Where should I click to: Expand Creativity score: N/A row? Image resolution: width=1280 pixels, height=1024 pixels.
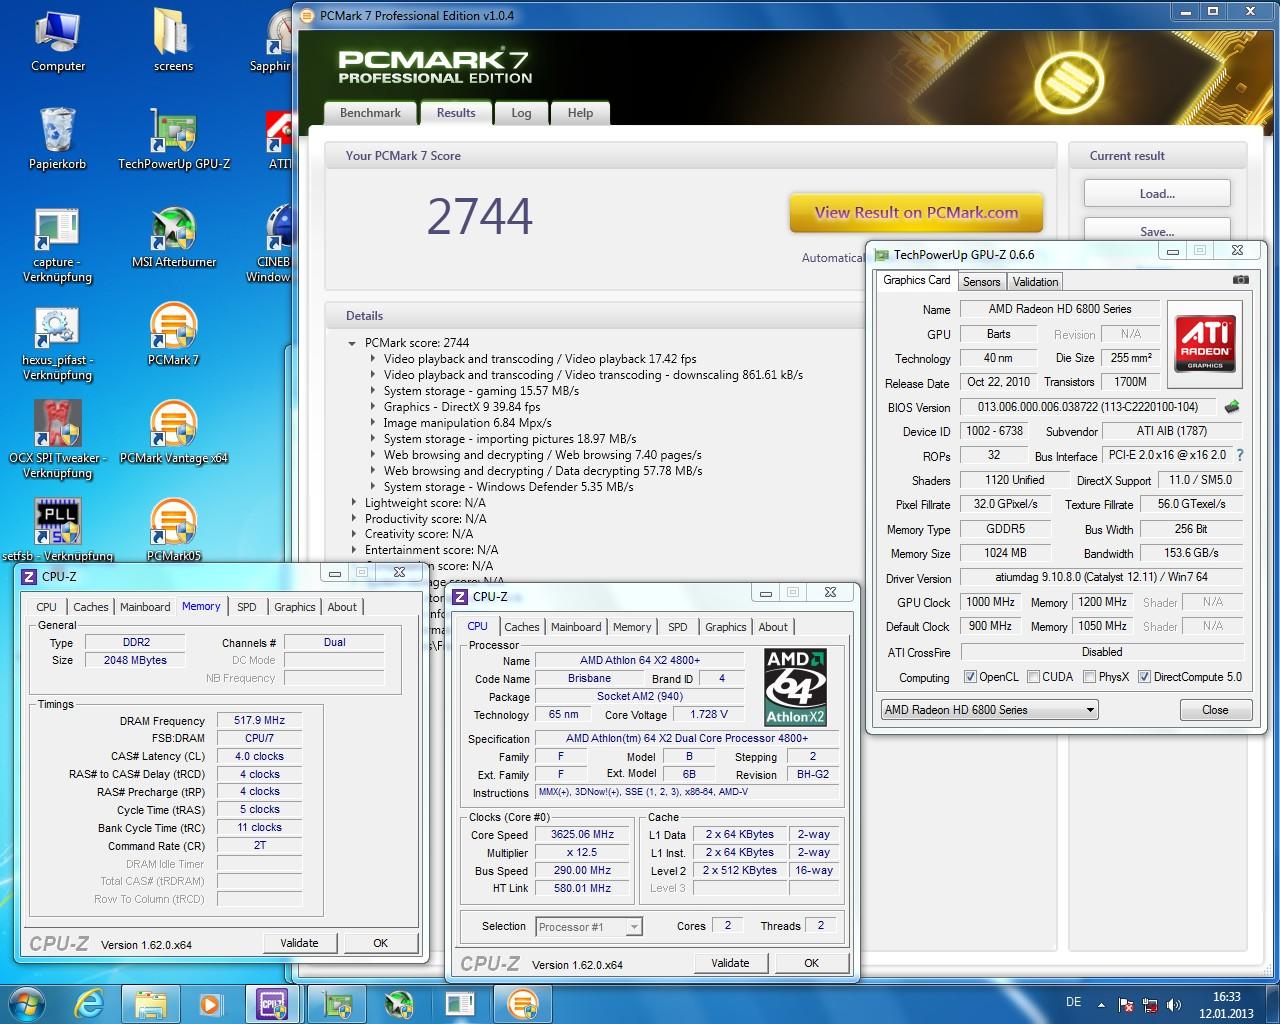tap(354, 534)
